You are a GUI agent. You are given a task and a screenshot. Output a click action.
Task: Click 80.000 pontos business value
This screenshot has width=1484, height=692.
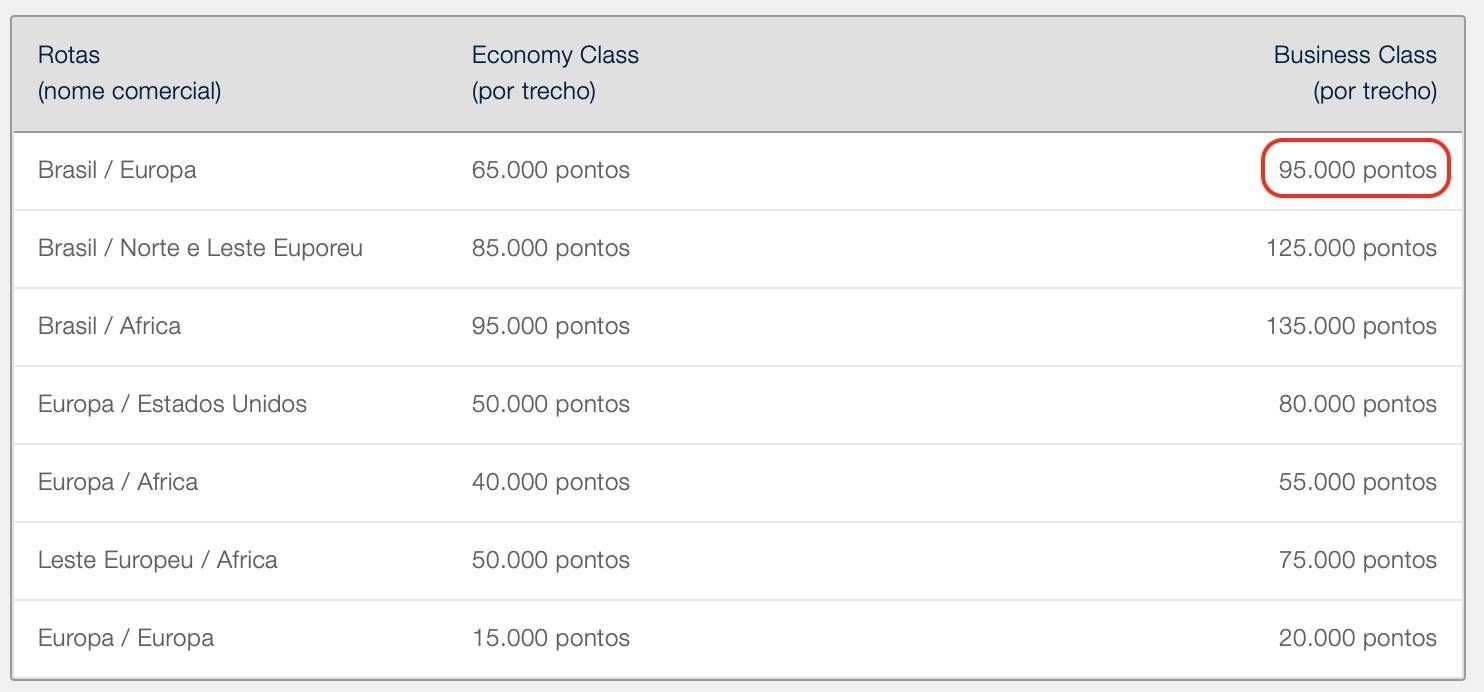point(1357,404)
